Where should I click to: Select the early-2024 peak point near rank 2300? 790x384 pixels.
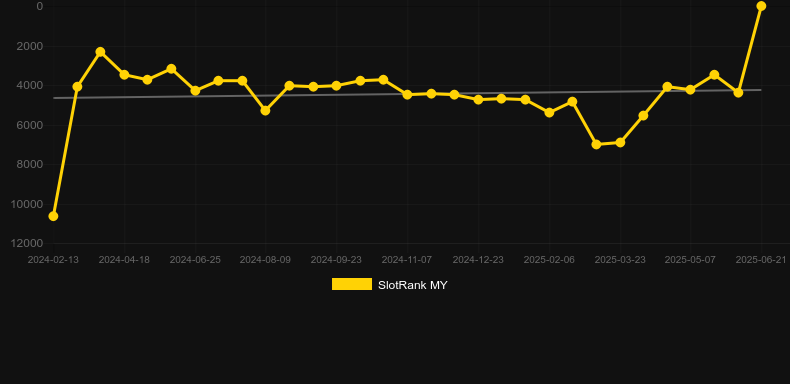point(100,52)
